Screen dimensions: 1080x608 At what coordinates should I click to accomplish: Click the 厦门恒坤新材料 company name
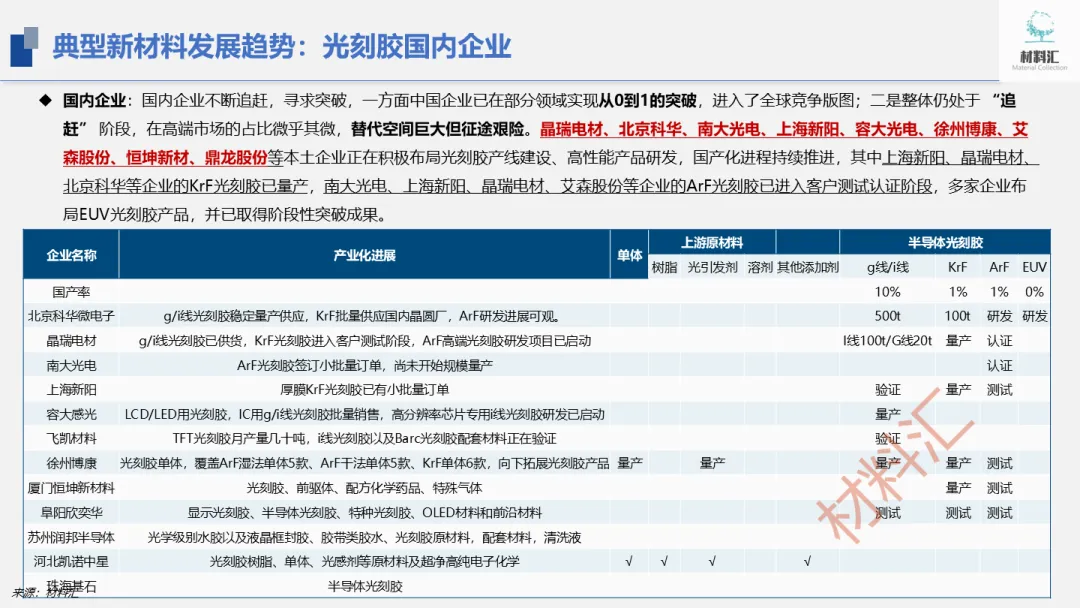tap(71, 488)
